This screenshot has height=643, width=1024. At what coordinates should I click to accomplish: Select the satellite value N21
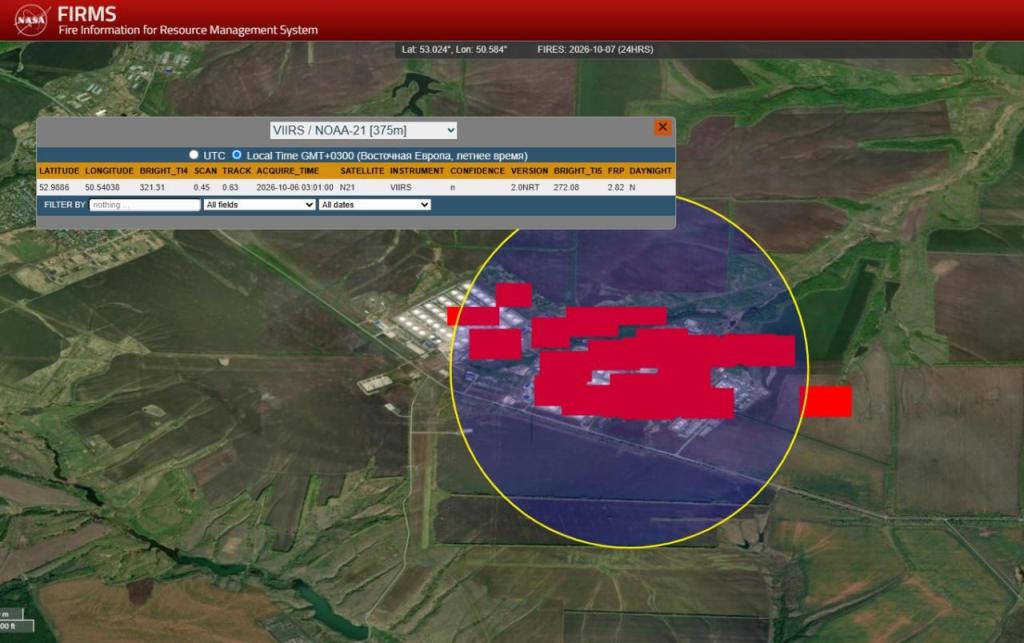pos(347,187)
